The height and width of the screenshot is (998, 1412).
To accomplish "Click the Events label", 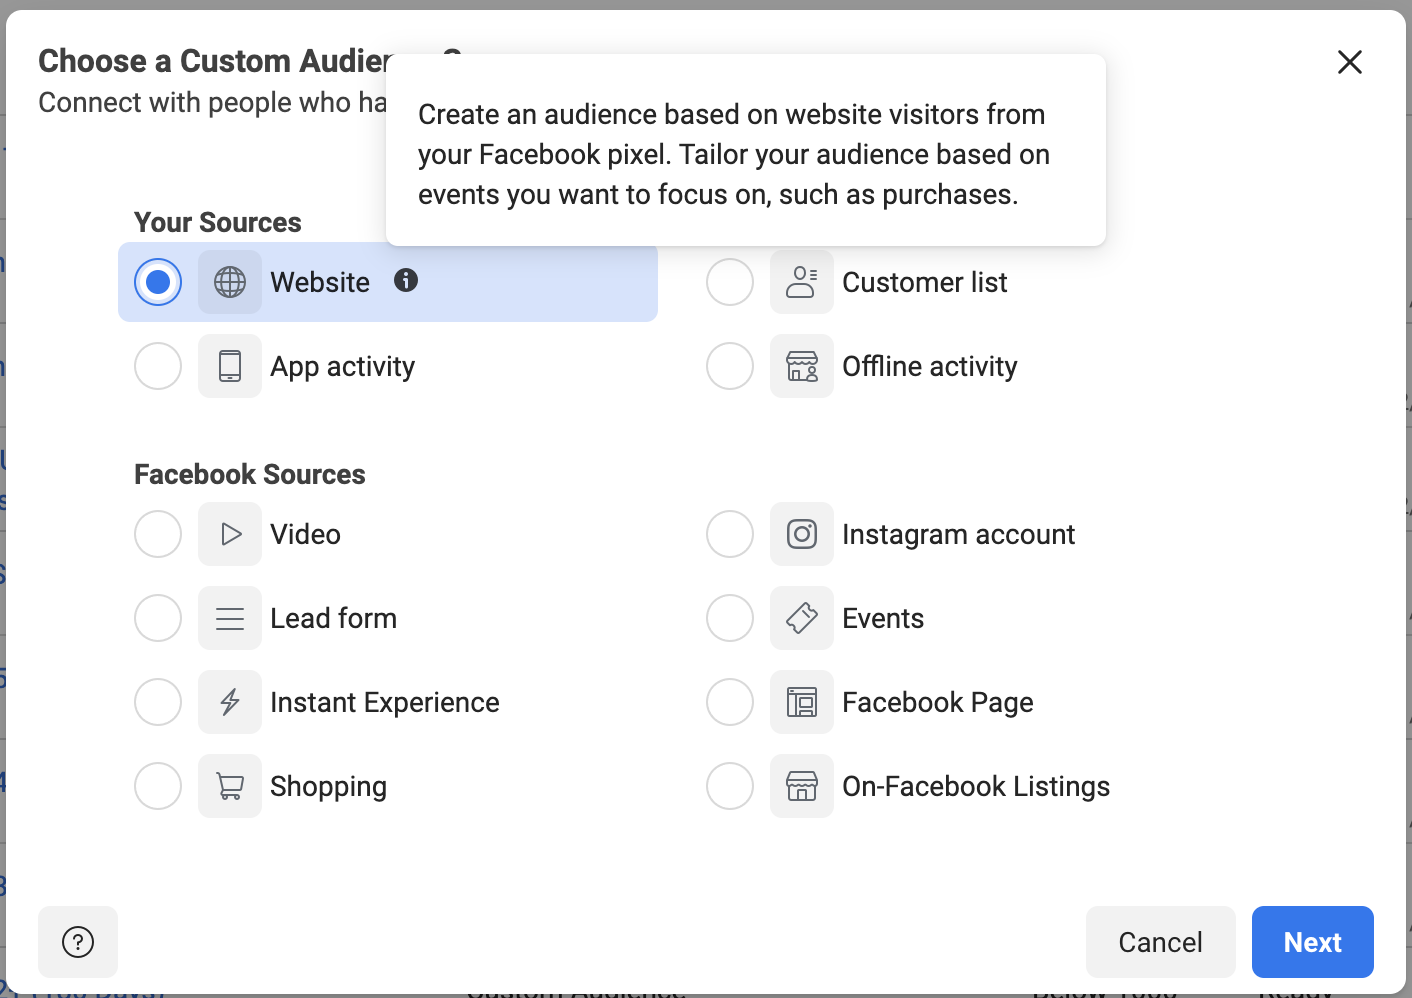I will [883, 618].
